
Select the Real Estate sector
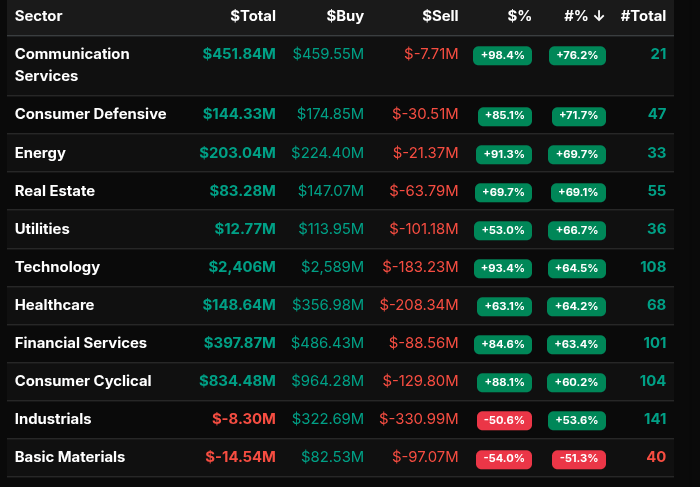tap(56, 191)
